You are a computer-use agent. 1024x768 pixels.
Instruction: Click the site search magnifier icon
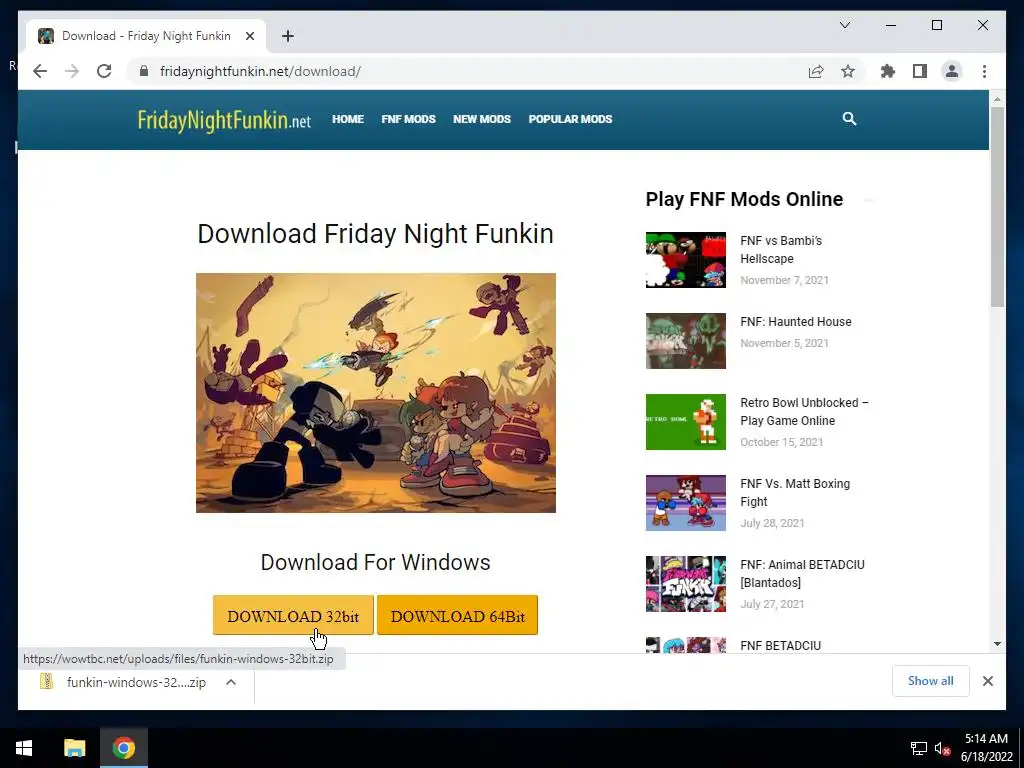(x=849, y=119)
